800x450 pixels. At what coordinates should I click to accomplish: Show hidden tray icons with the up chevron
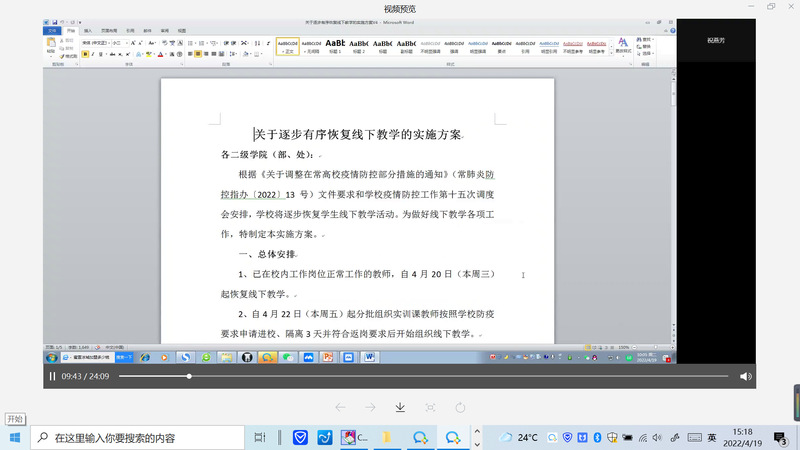click(x=477, y=432)
